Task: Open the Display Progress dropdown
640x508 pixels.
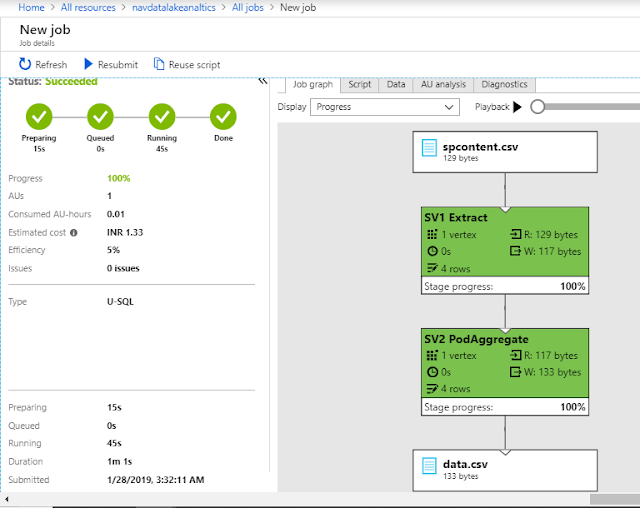Action: pos(385,107)
